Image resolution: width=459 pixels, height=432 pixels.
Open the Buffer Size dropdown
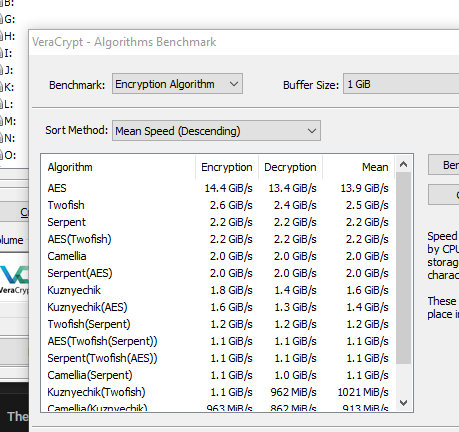pyautogui.click(x=401, y=84)
